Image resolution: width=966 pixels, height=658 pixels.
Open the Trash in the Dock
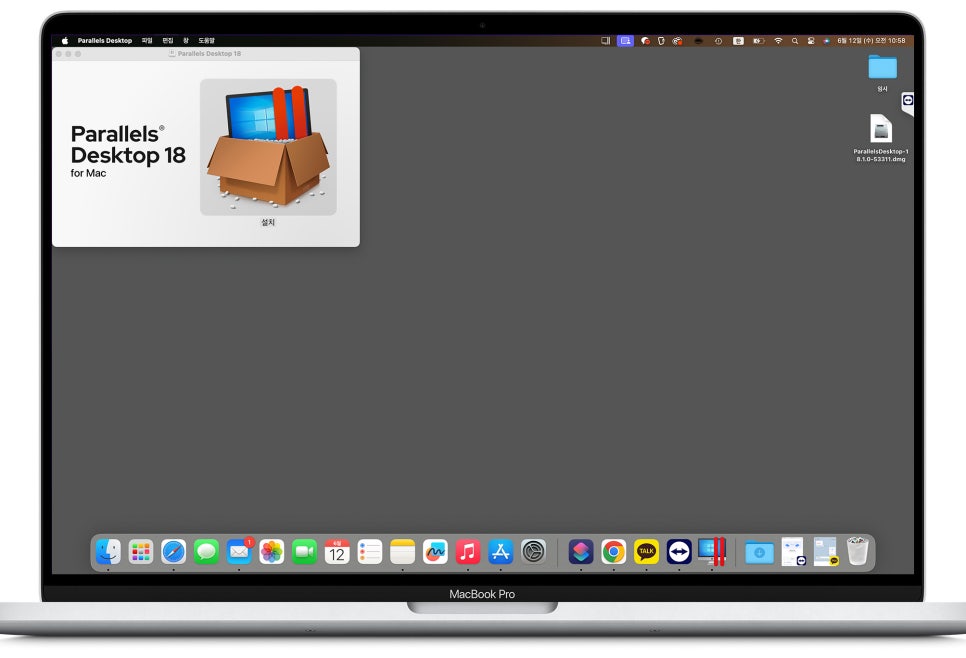858,551
